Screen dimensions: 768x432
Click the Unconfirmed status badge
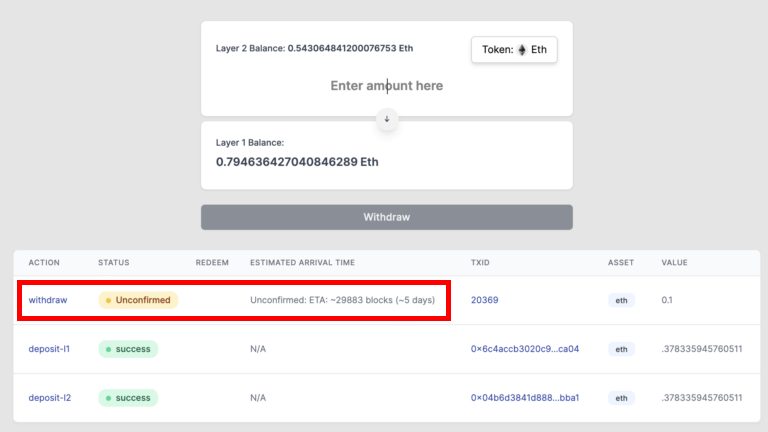pos(138,300)
